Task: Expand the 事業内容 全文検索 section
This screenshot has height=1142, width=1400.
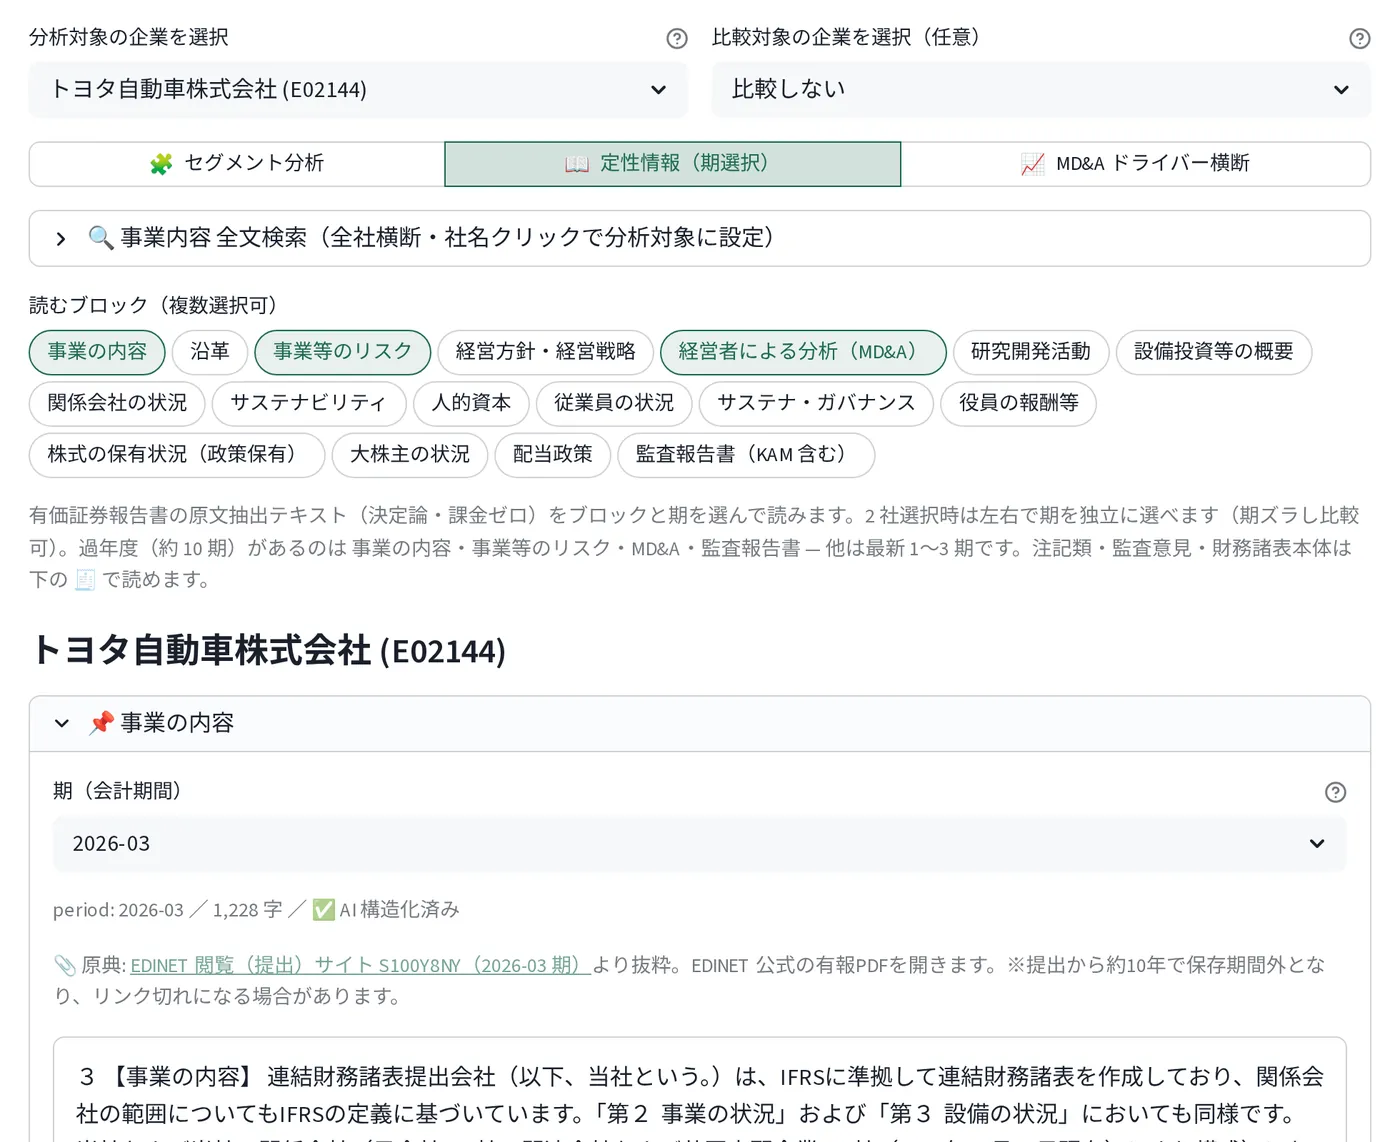Action: click(699, 238)
